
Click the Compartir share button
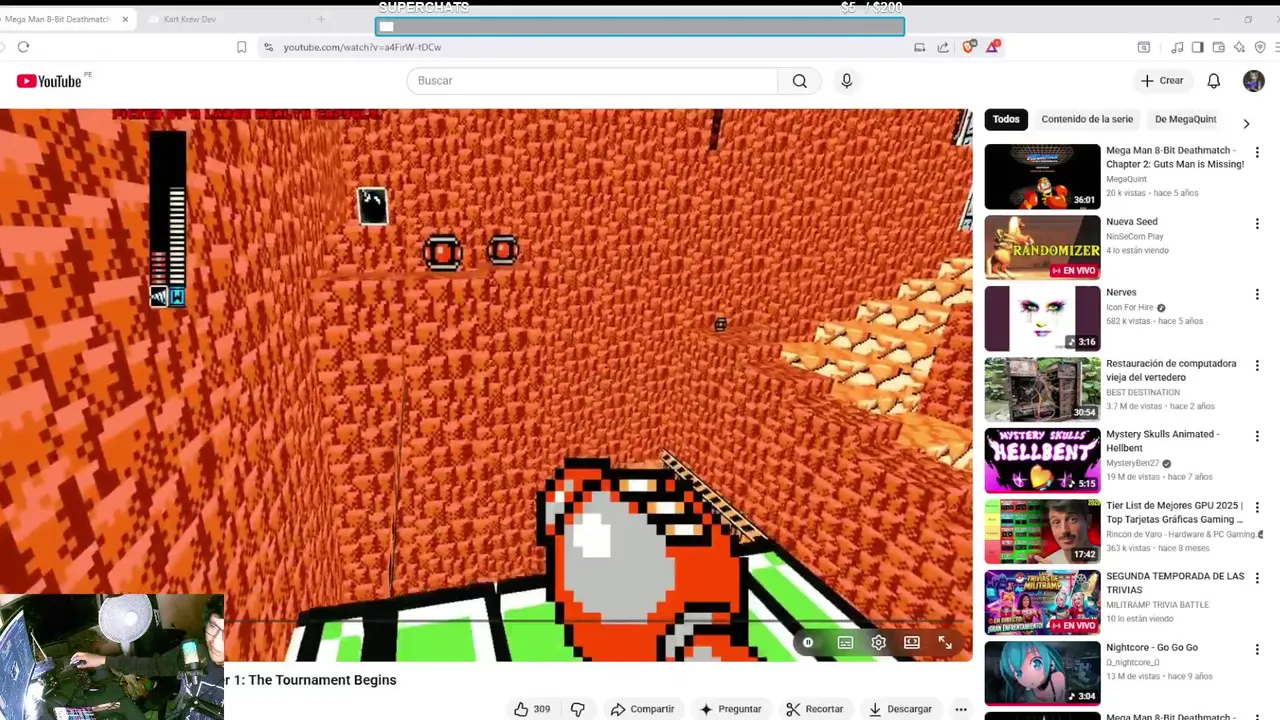tap(643, 709)
